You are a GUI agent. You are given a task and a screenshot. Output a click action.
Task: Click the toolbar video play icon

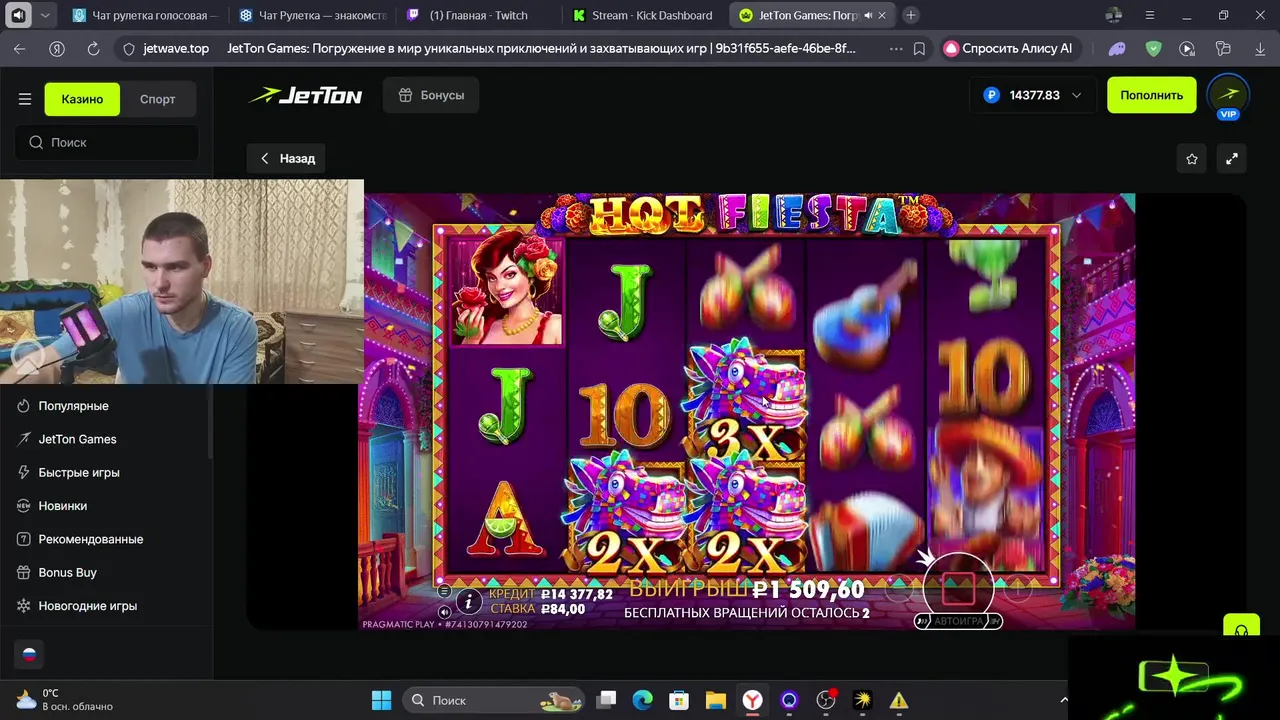point(1187,48)
